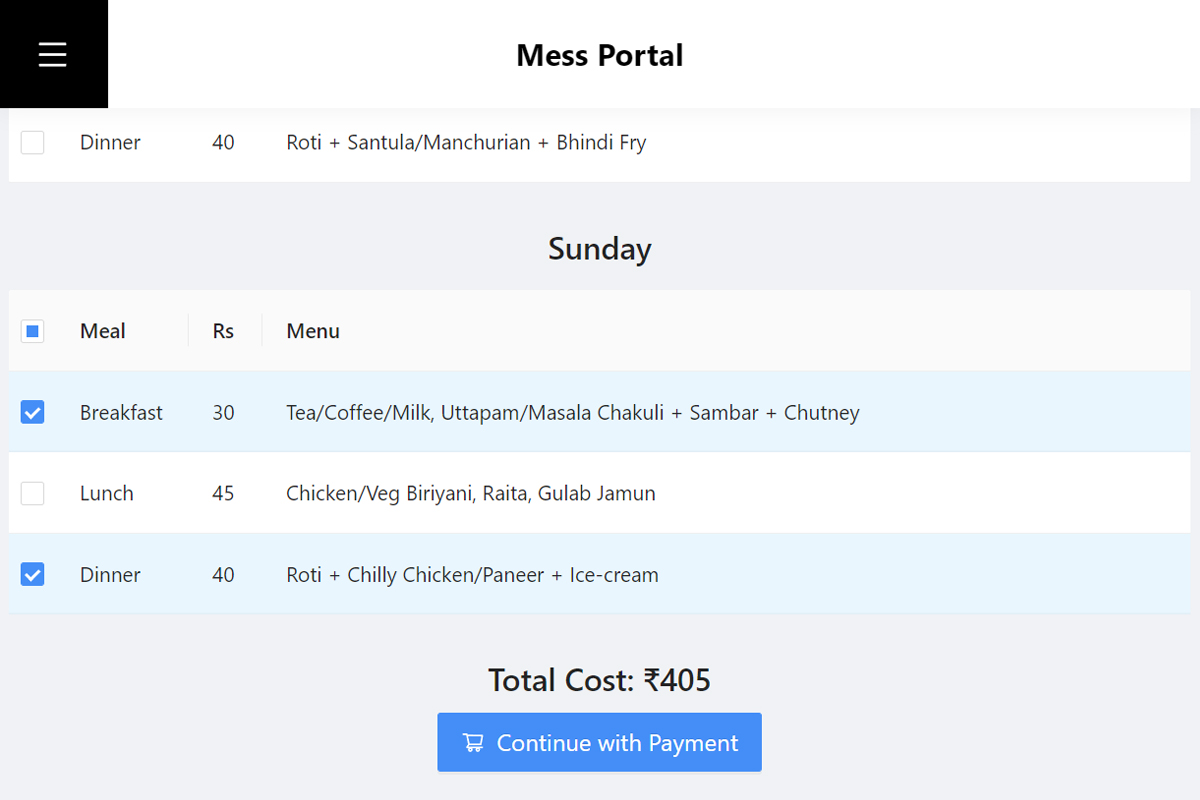Check the top Dinner row checkbox
The width and height of the screenshot is (1200, 800).
coord(33,143)
